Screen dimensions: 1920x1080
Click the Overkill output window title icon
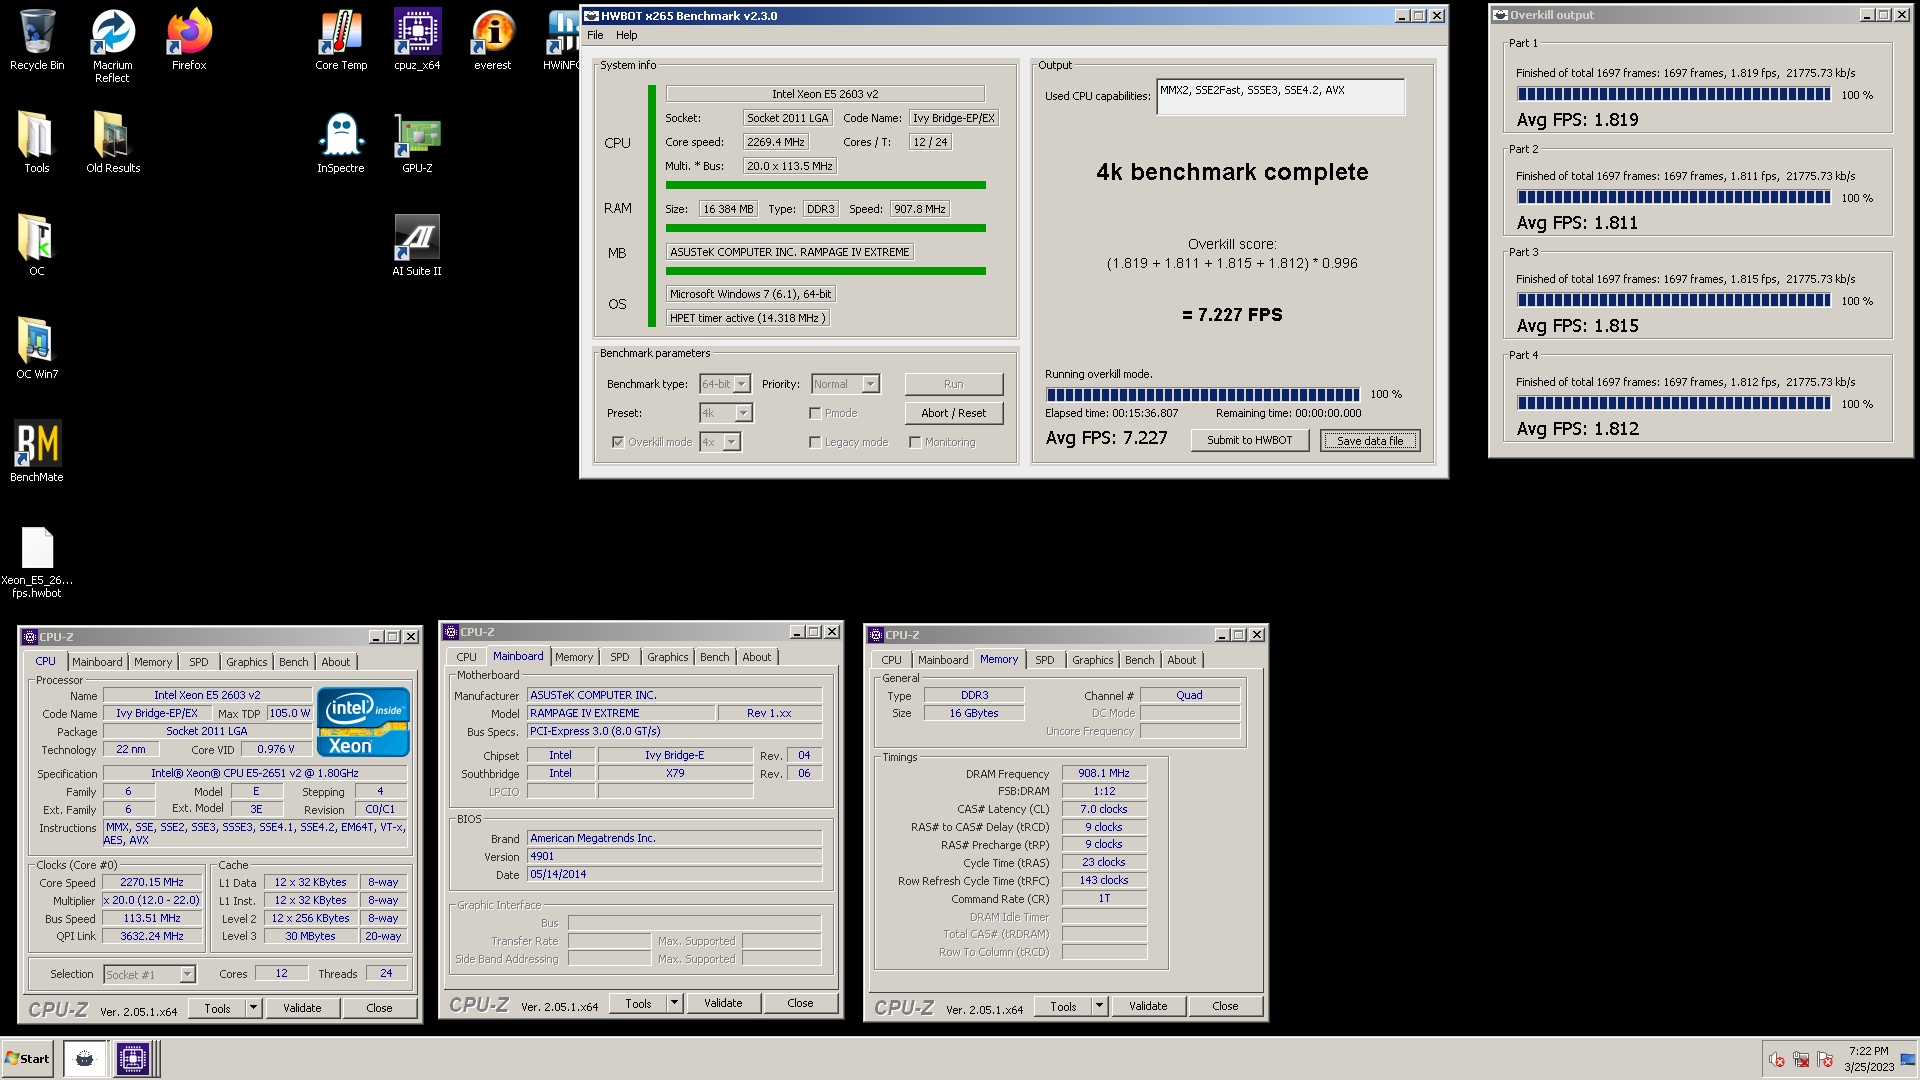pos(1500,15)
